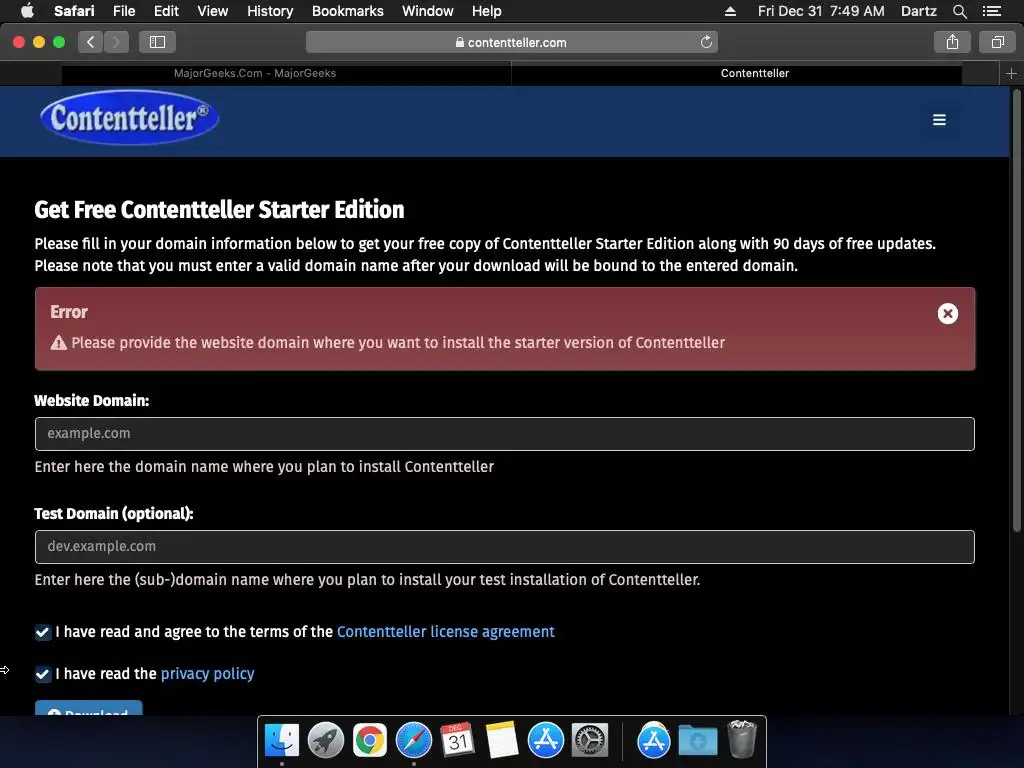Click the Contentteller logo
Screen dimensions: 1024x768
coord(129,118)
